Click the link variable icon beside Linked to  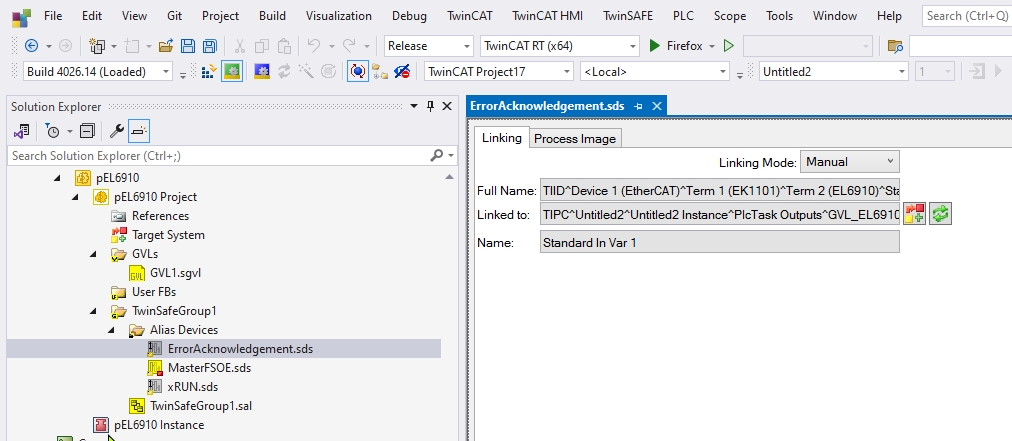point(914,214)
